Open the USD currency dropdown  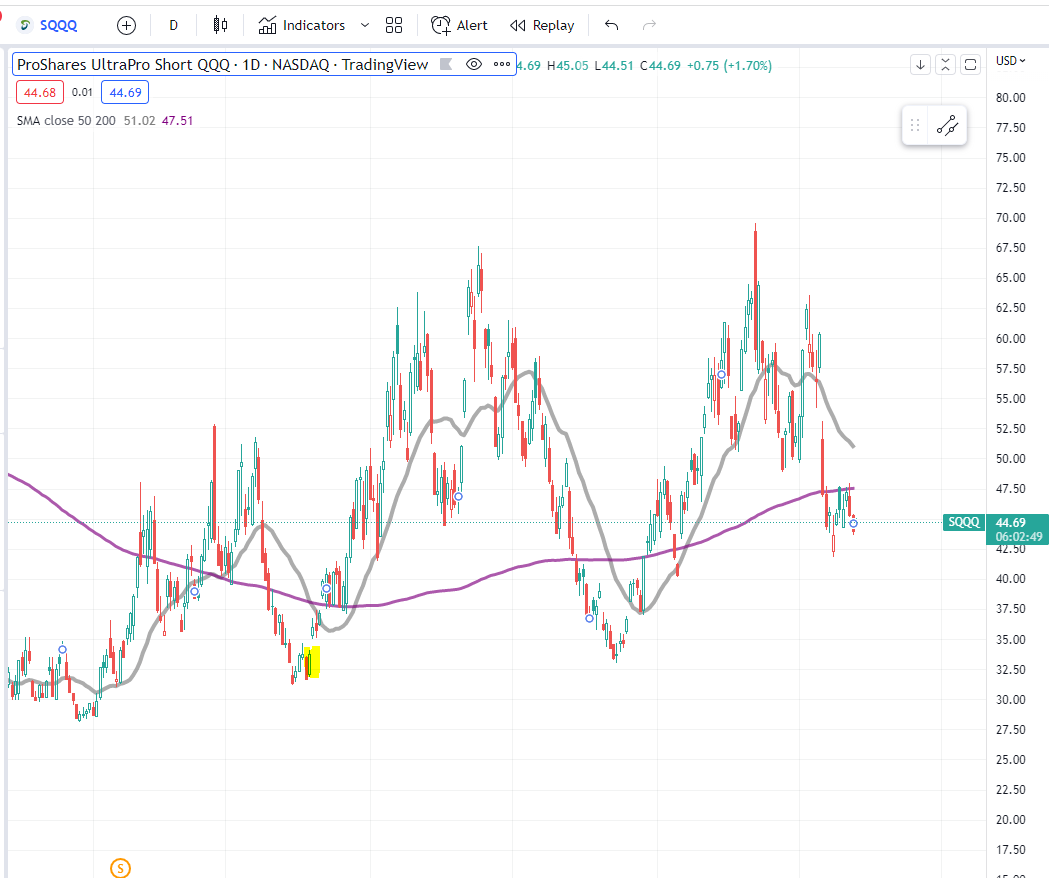click(1010, 61)
